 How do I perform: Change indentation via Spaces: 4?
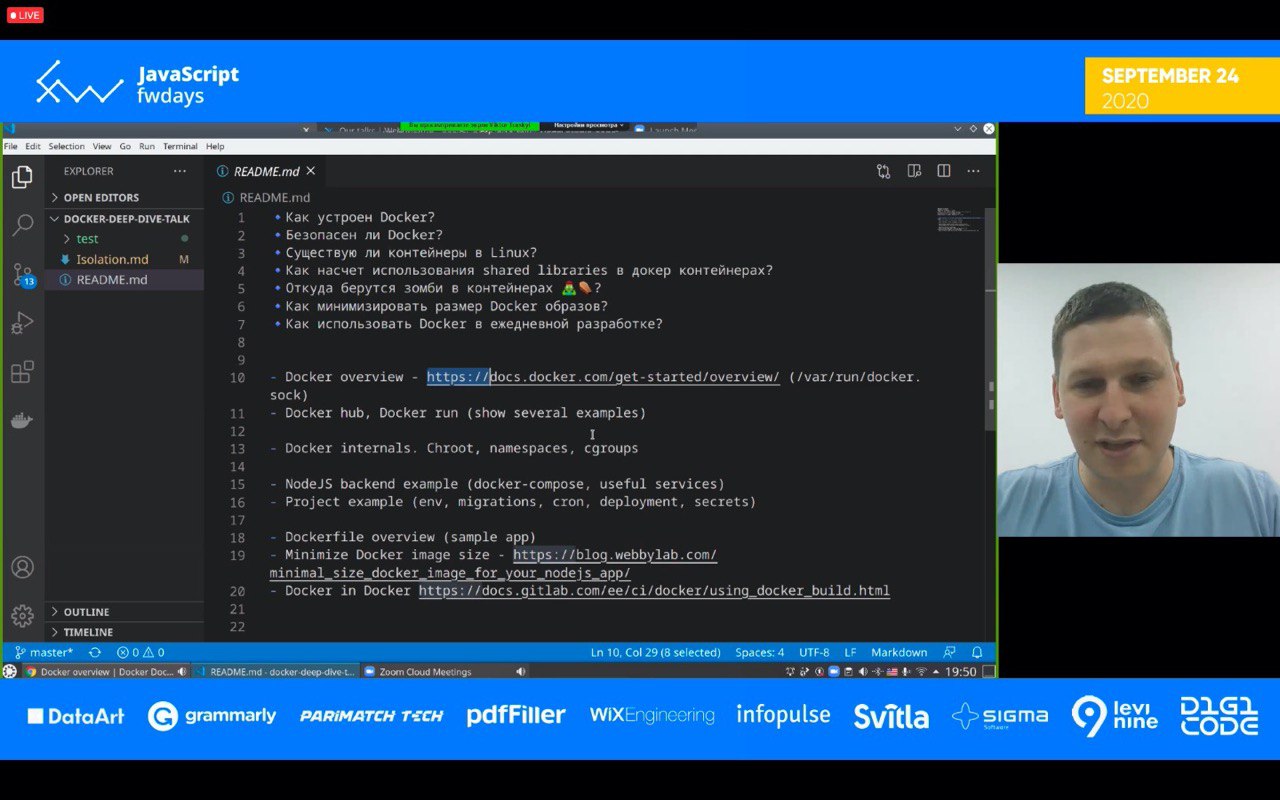tap(760, 652)
